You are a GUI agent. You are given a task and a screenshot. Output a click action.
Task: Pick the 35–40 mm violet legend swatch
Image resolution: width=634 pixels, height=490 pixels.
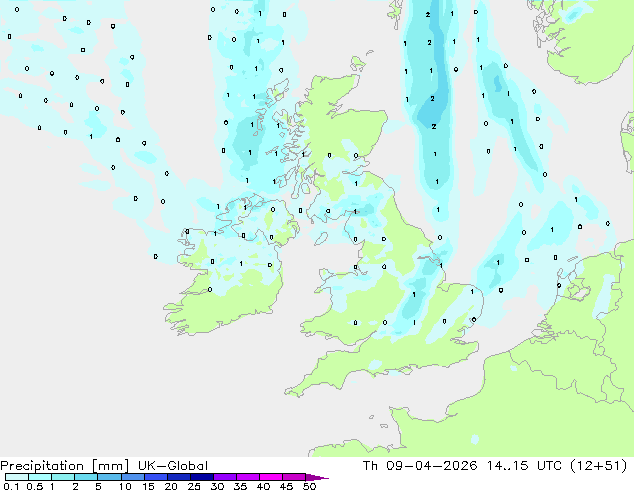247,477
